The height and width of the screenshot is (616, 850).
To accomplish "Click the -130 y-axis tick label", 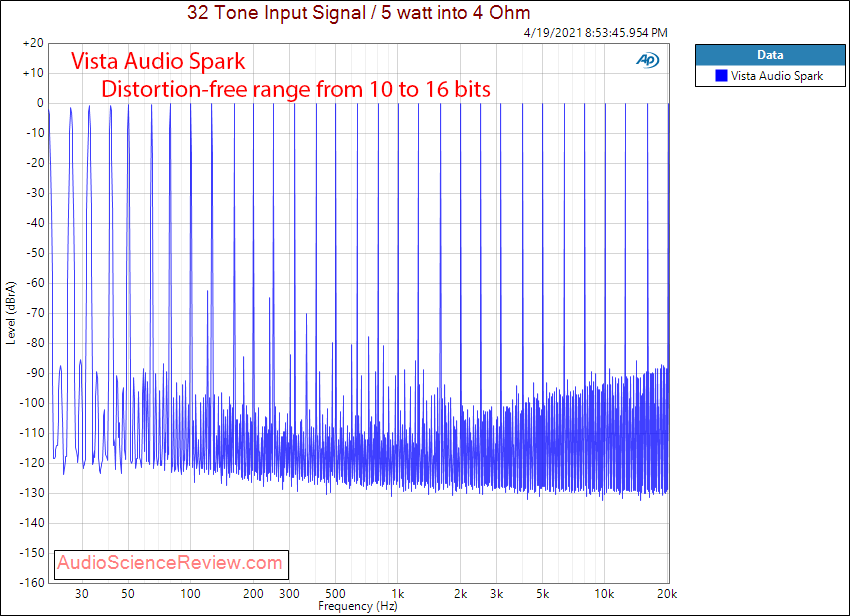I will click(31, 493).
